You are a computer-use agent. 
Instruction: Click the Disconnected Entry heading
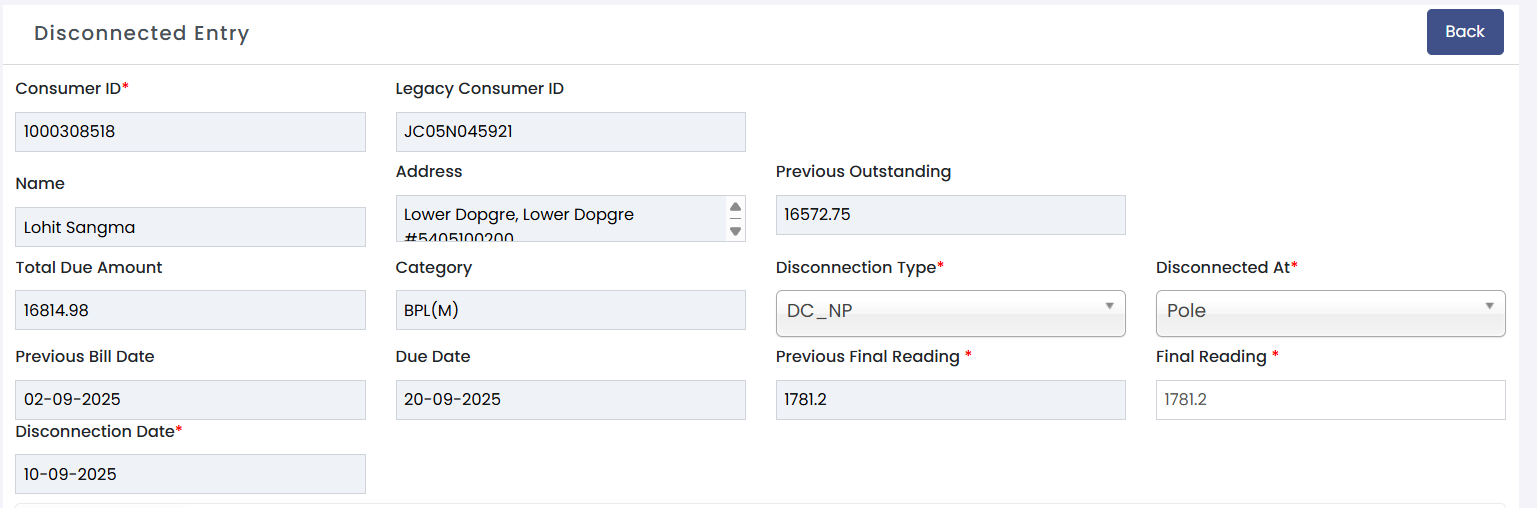coord(141,33)
